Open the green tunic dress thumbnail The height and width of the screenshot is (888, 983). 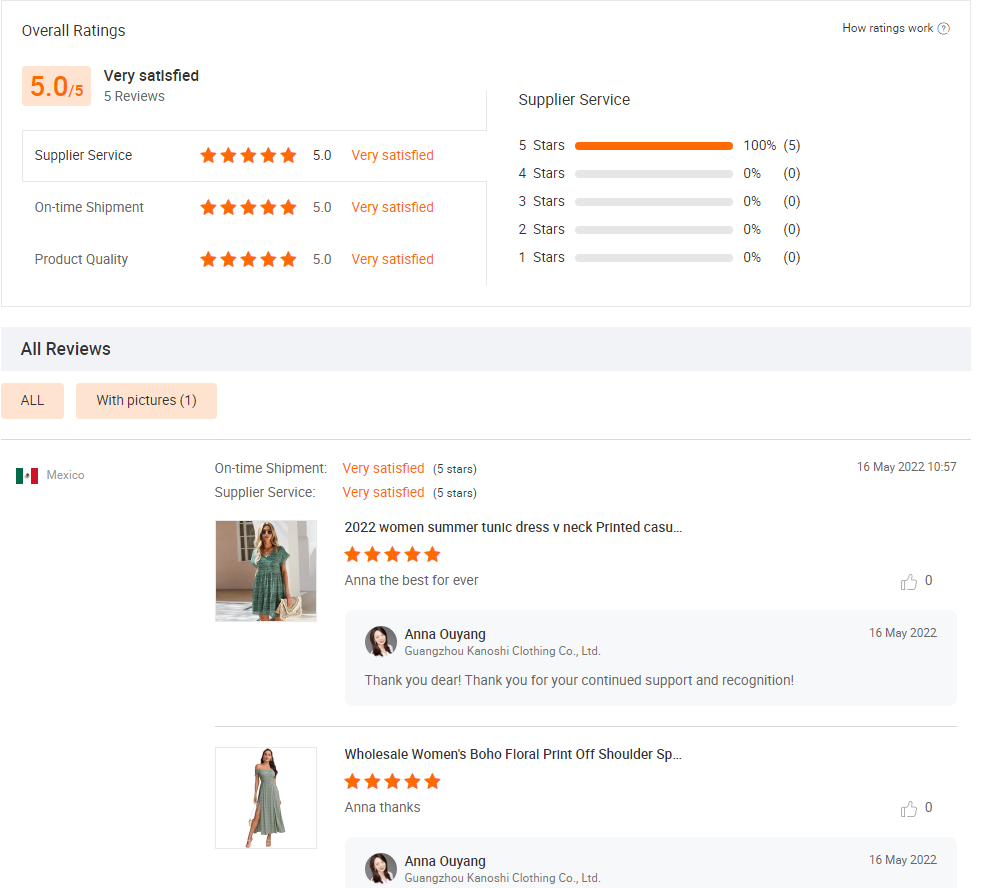coord(266,571)
